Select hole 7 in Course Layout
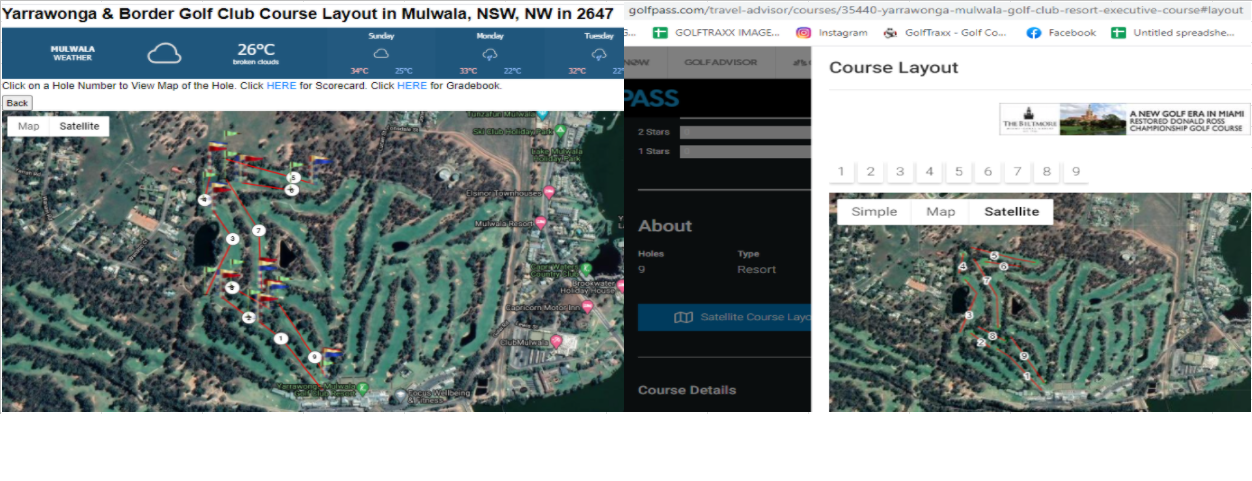This screenshot has height=481, width=1252. pyautogui.click(x=1017, y=171)
